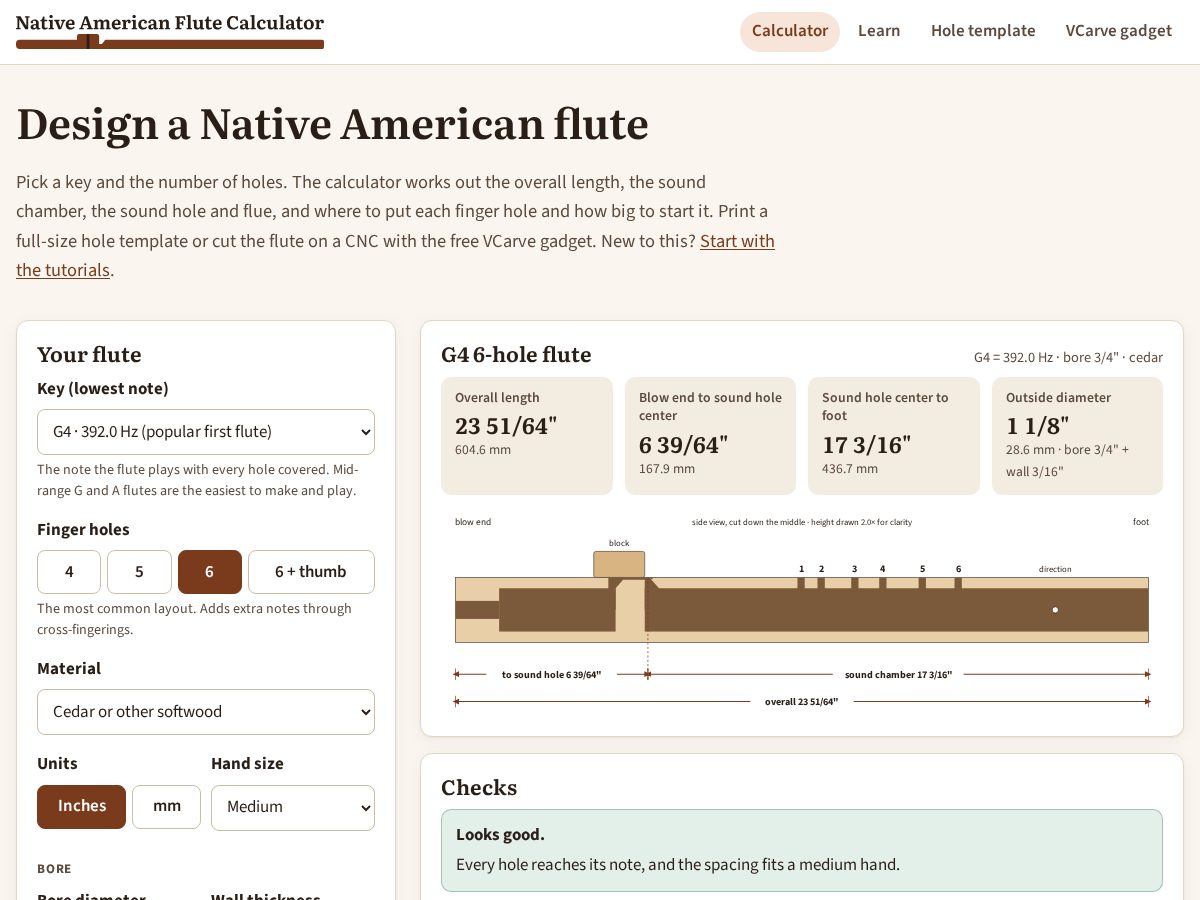Click the block piece in the flute diagram
Screen dimensions: 1200x900
click(619, 564)
